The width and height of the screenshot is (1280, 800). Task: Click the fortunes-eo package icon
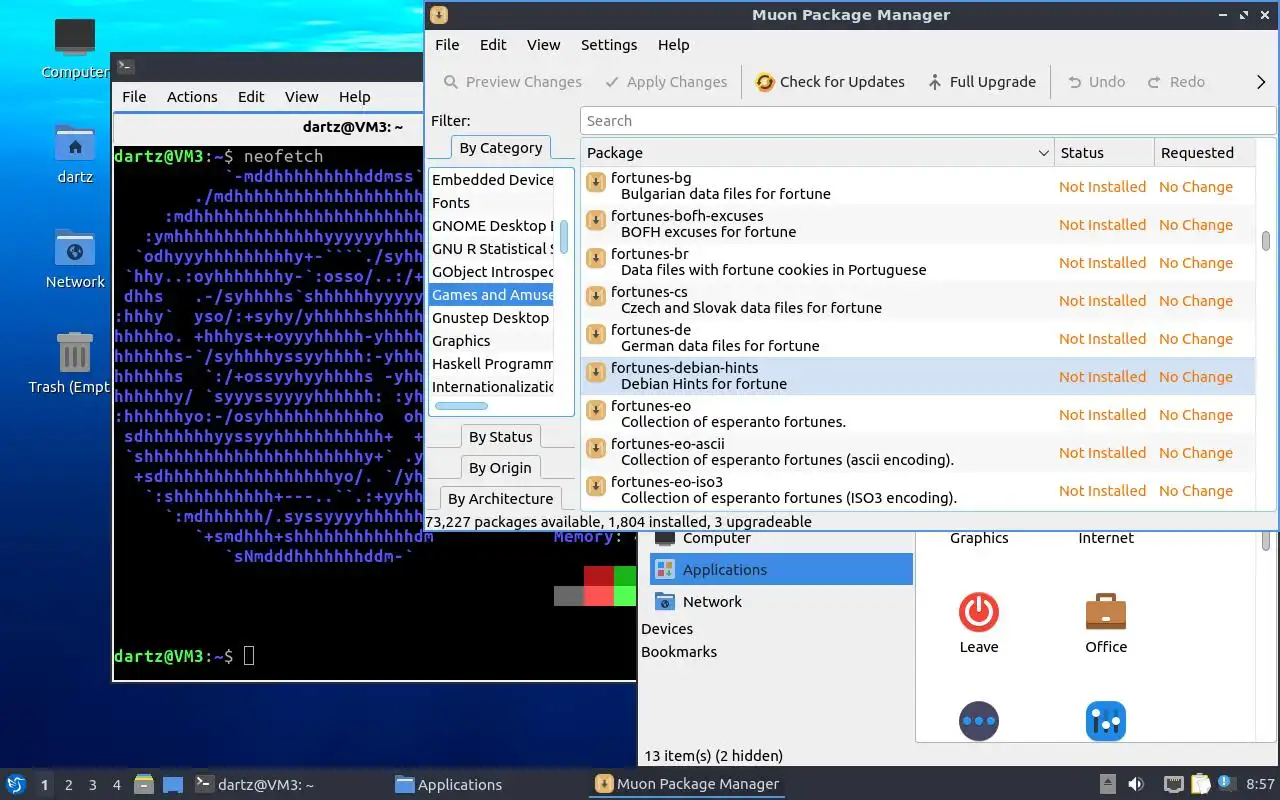point(596,410)
